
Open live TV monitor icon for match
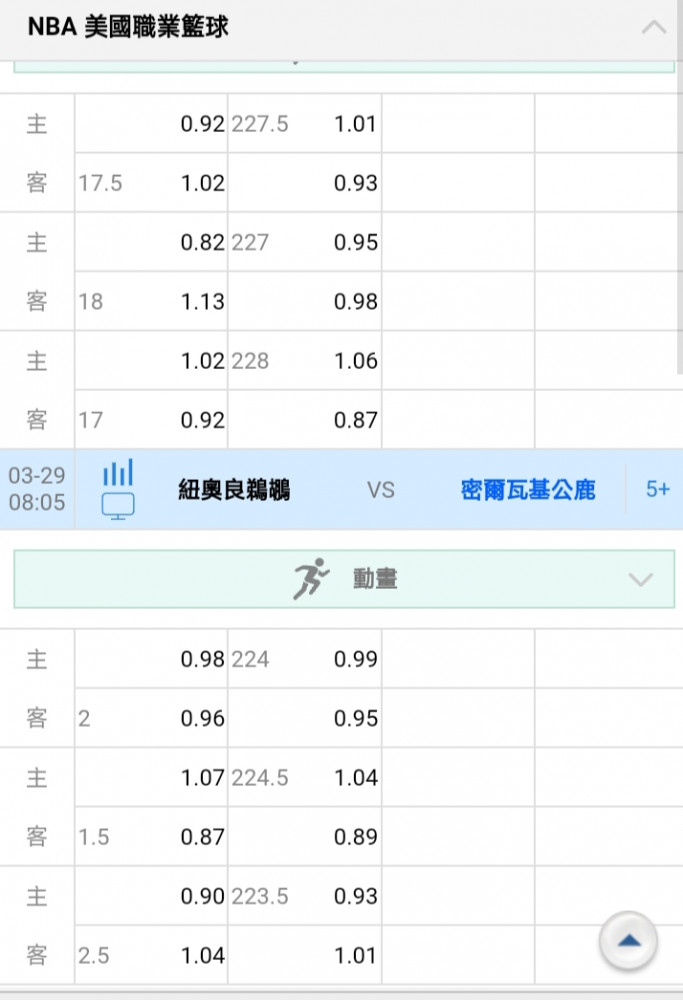118,506
